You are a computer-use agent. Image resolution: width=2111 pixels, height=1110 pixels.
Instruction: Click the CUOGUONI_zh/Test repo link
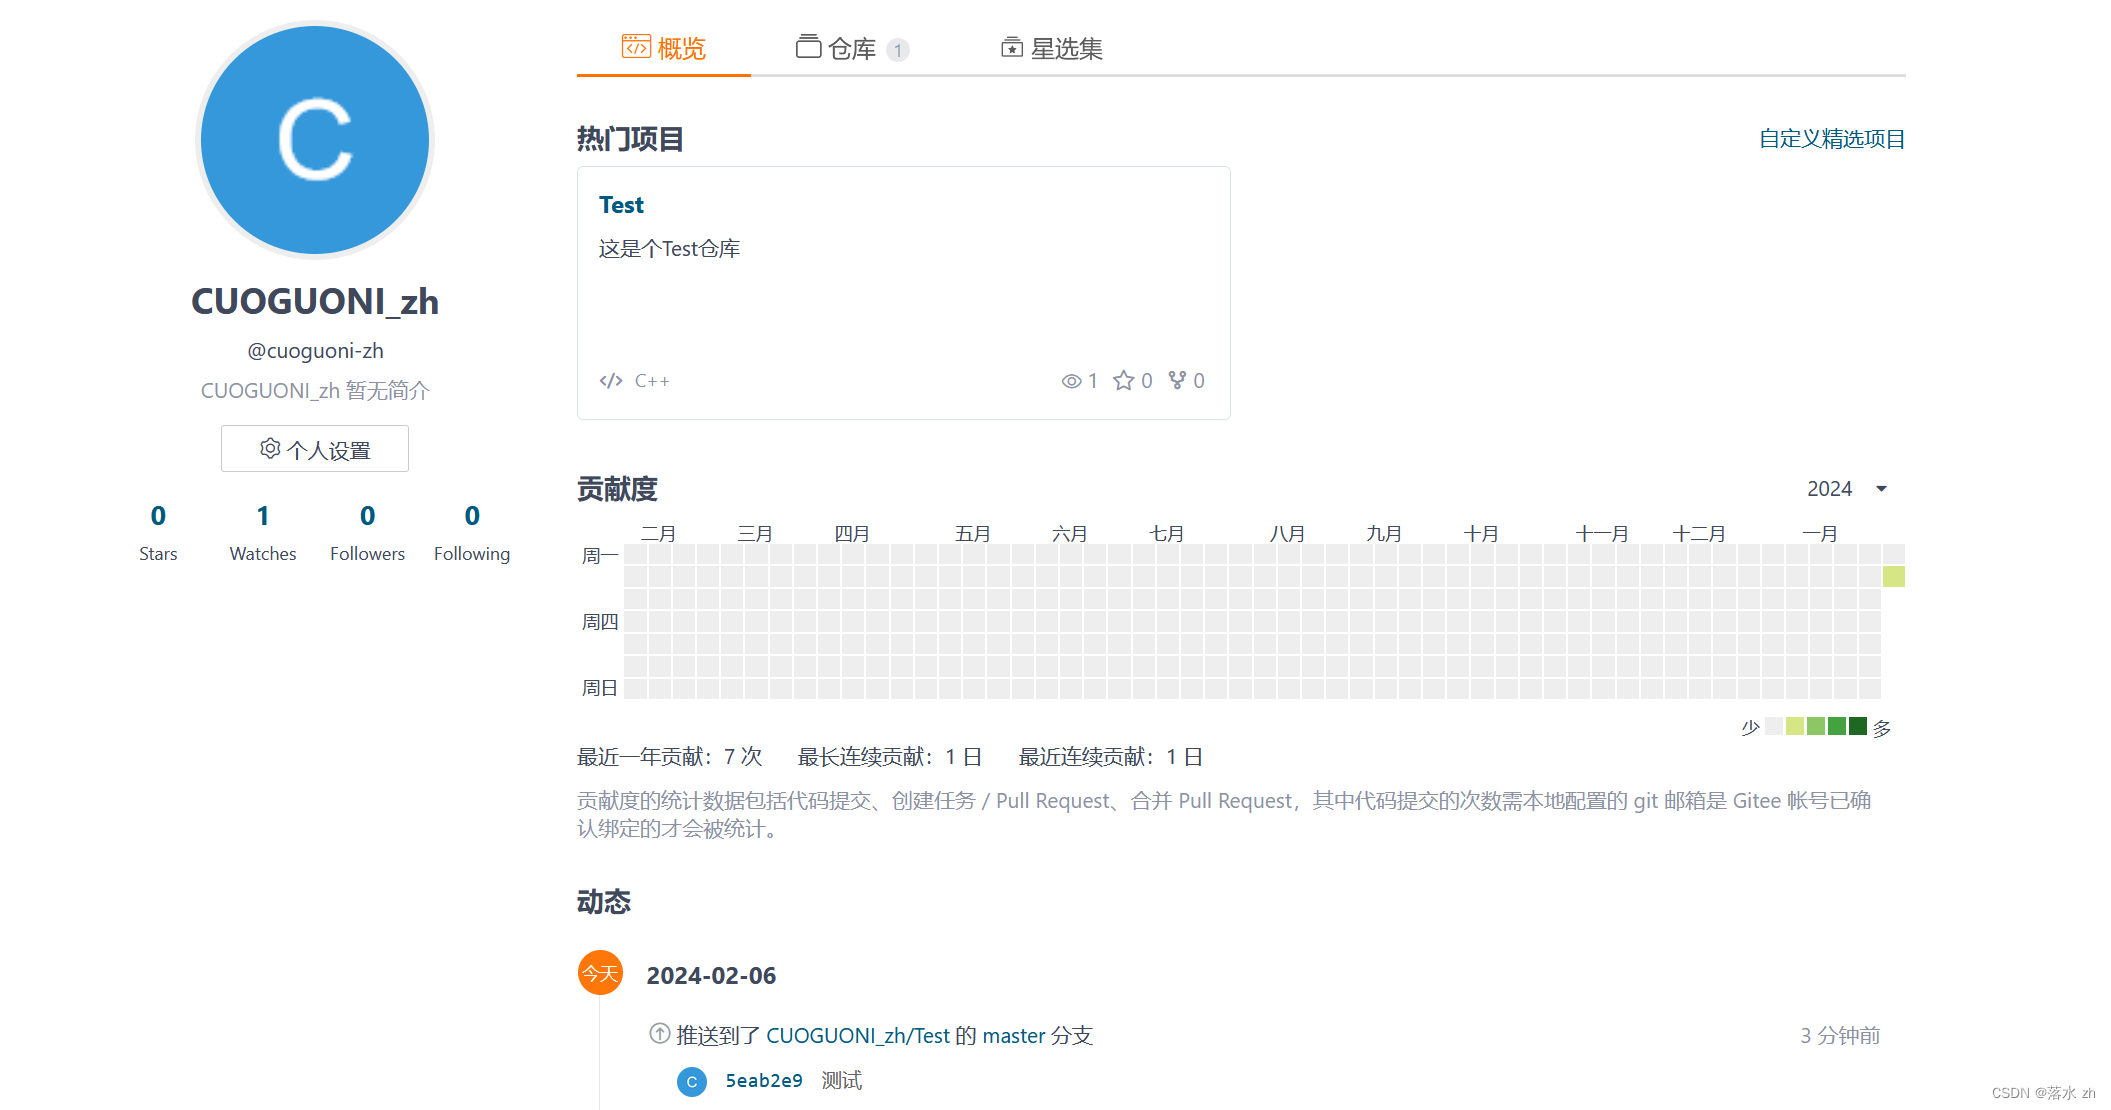(x=887, y=1033)
